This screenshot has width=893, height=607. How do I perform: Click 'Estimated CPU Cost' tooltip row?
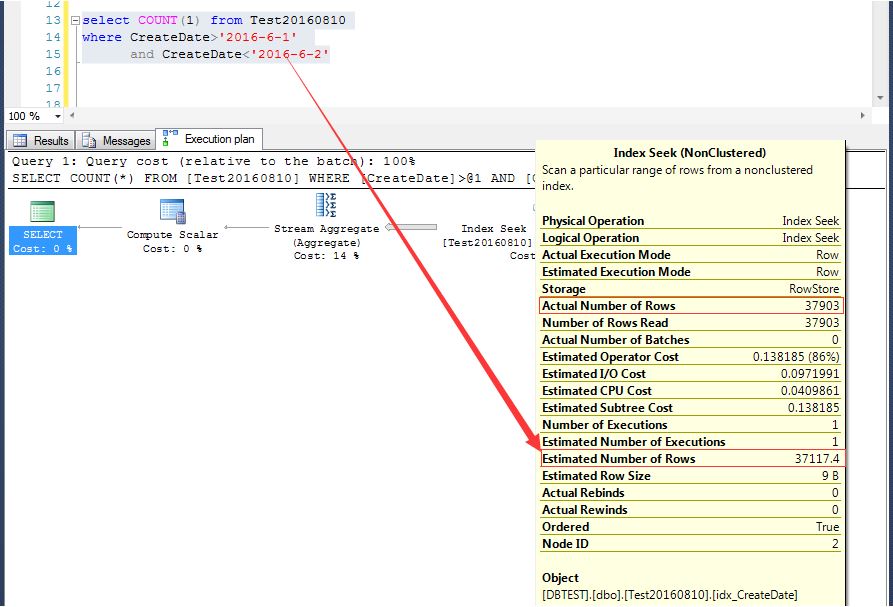pyautogui.click(x=690, y=391)
